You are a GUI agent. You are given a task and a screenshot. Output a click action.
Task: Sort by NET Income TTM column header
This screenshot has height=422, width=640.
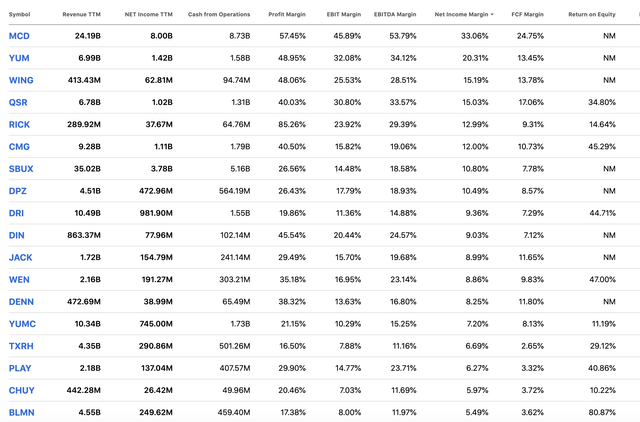(149, 14)
